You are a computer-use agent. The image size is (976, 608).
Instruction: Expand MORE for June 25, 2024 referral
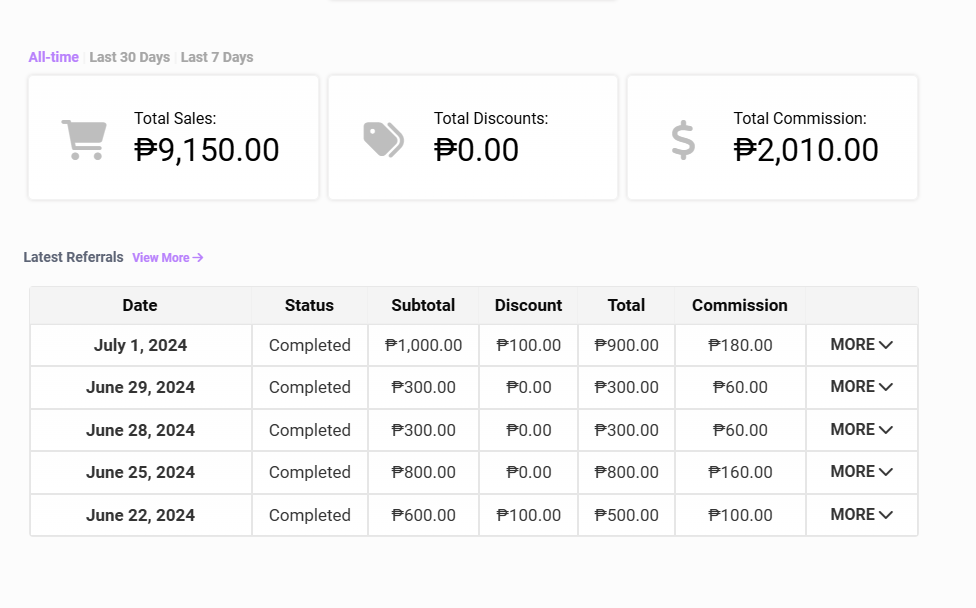(861, 472)
